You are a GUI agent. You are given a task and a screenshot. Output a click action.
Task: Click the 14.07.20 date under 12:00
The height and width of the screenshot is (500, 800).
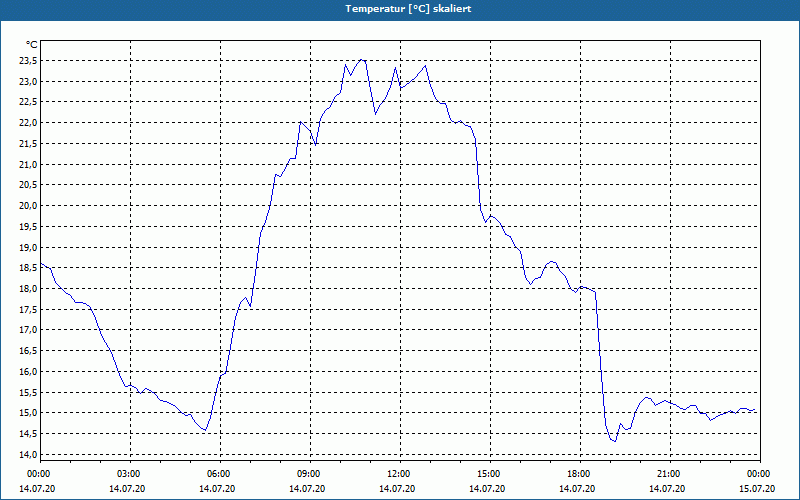[x=397, y=489]
